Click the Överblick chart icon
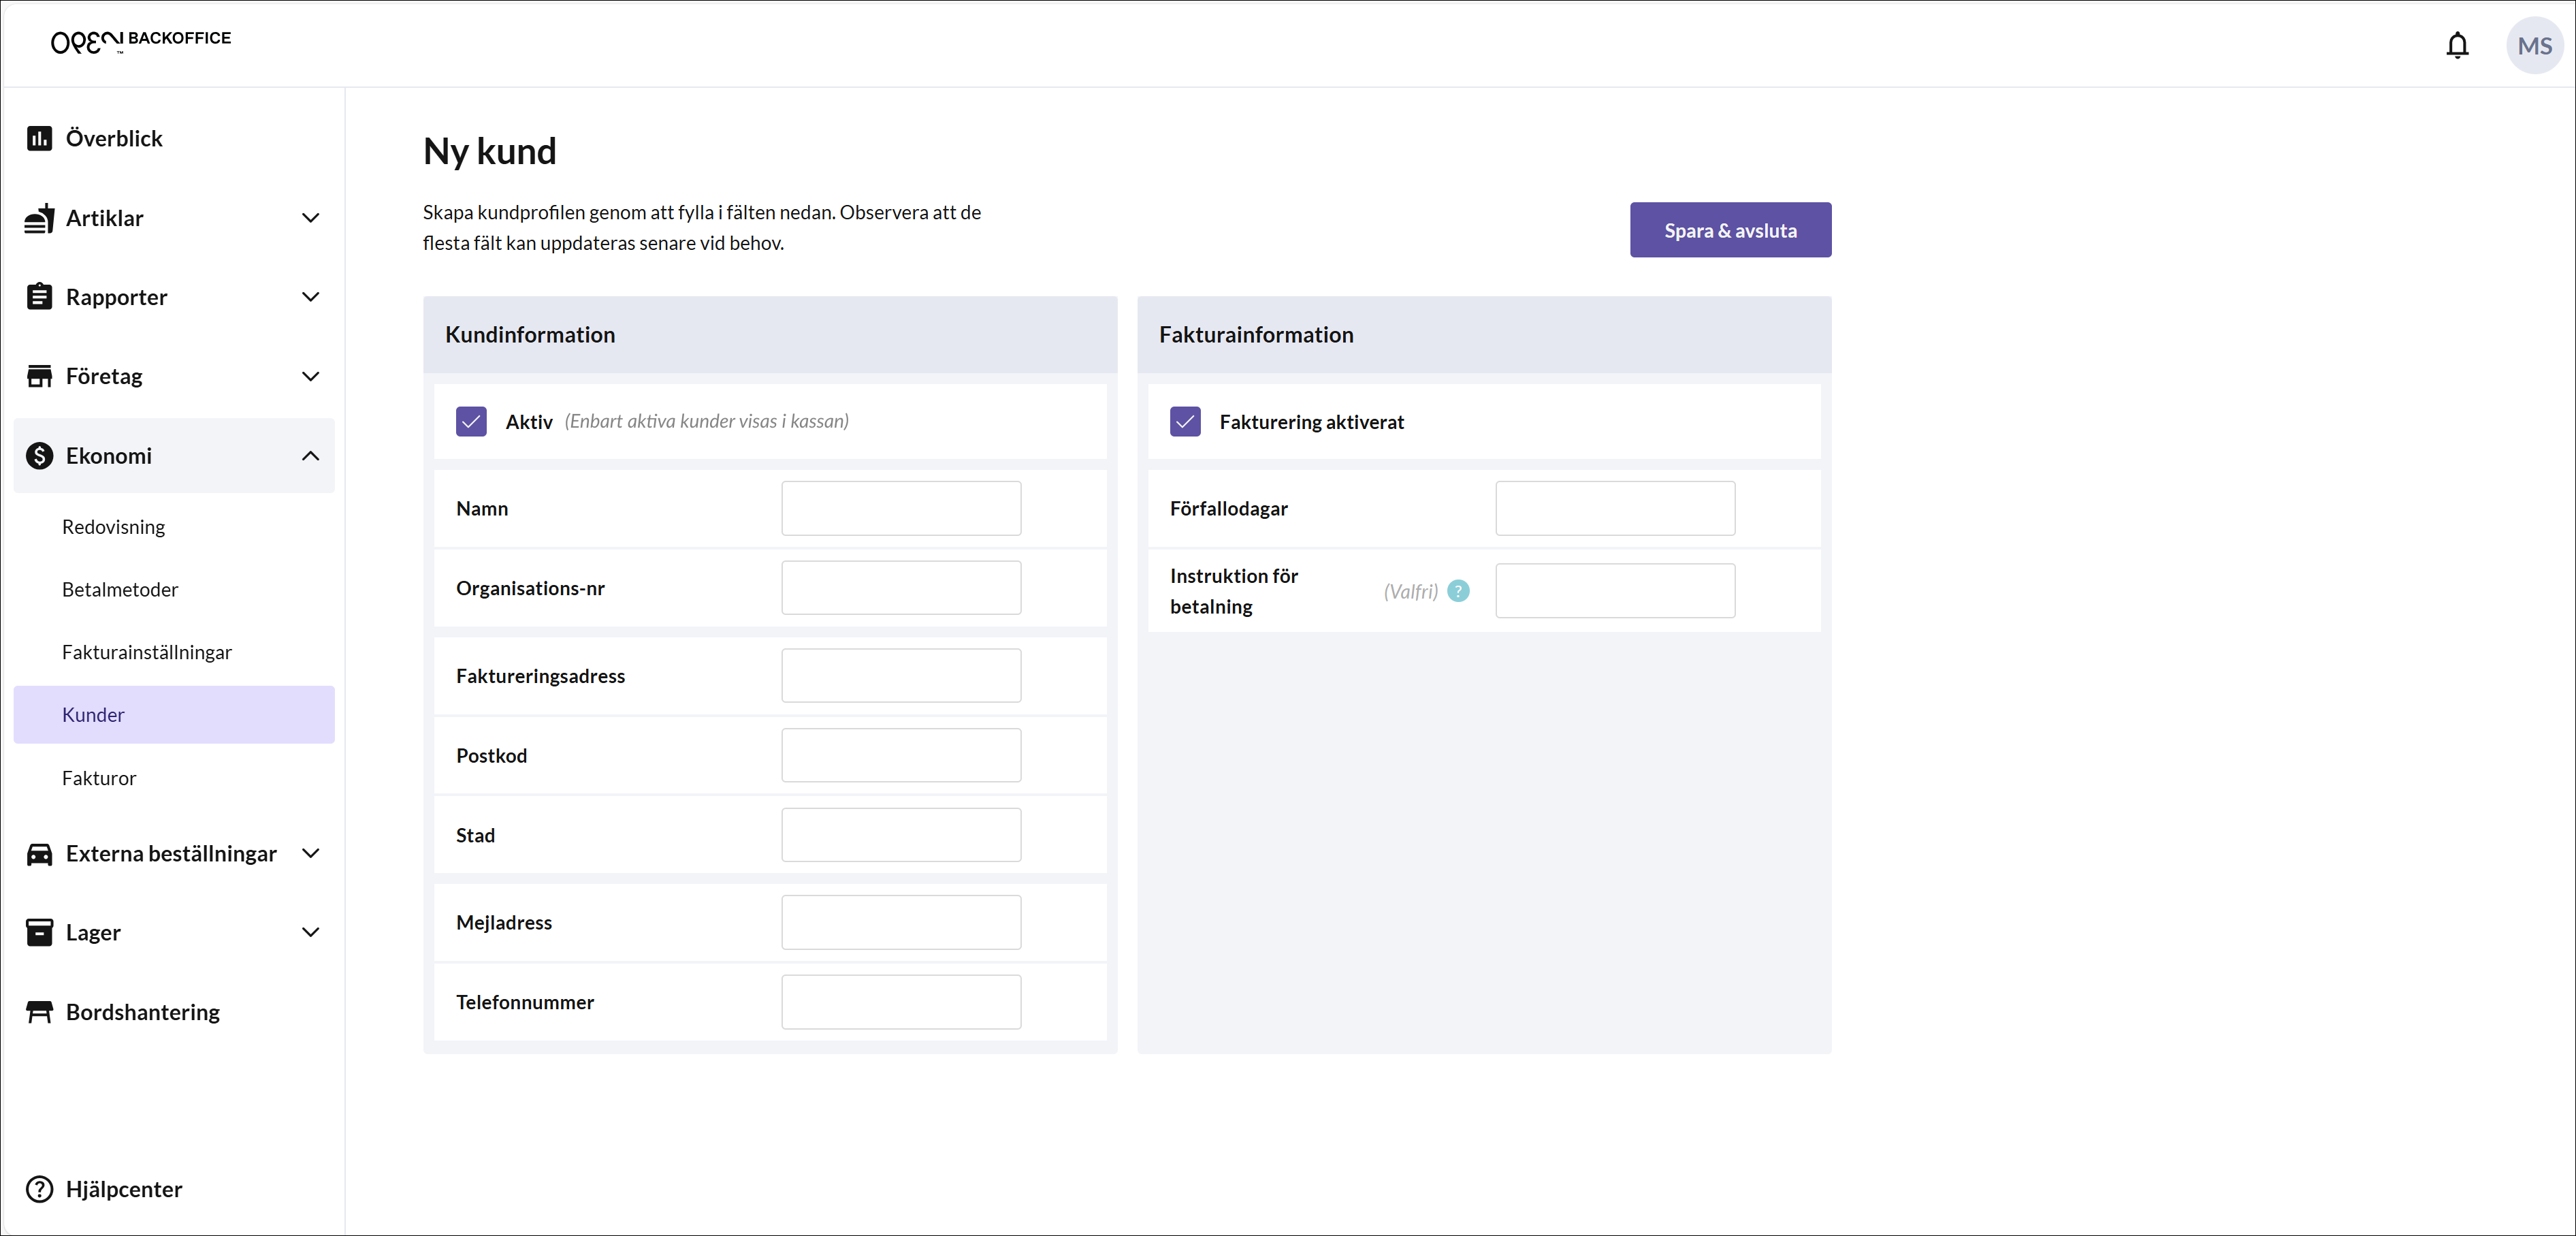The image size is (2576, 1236). [39, 138]
